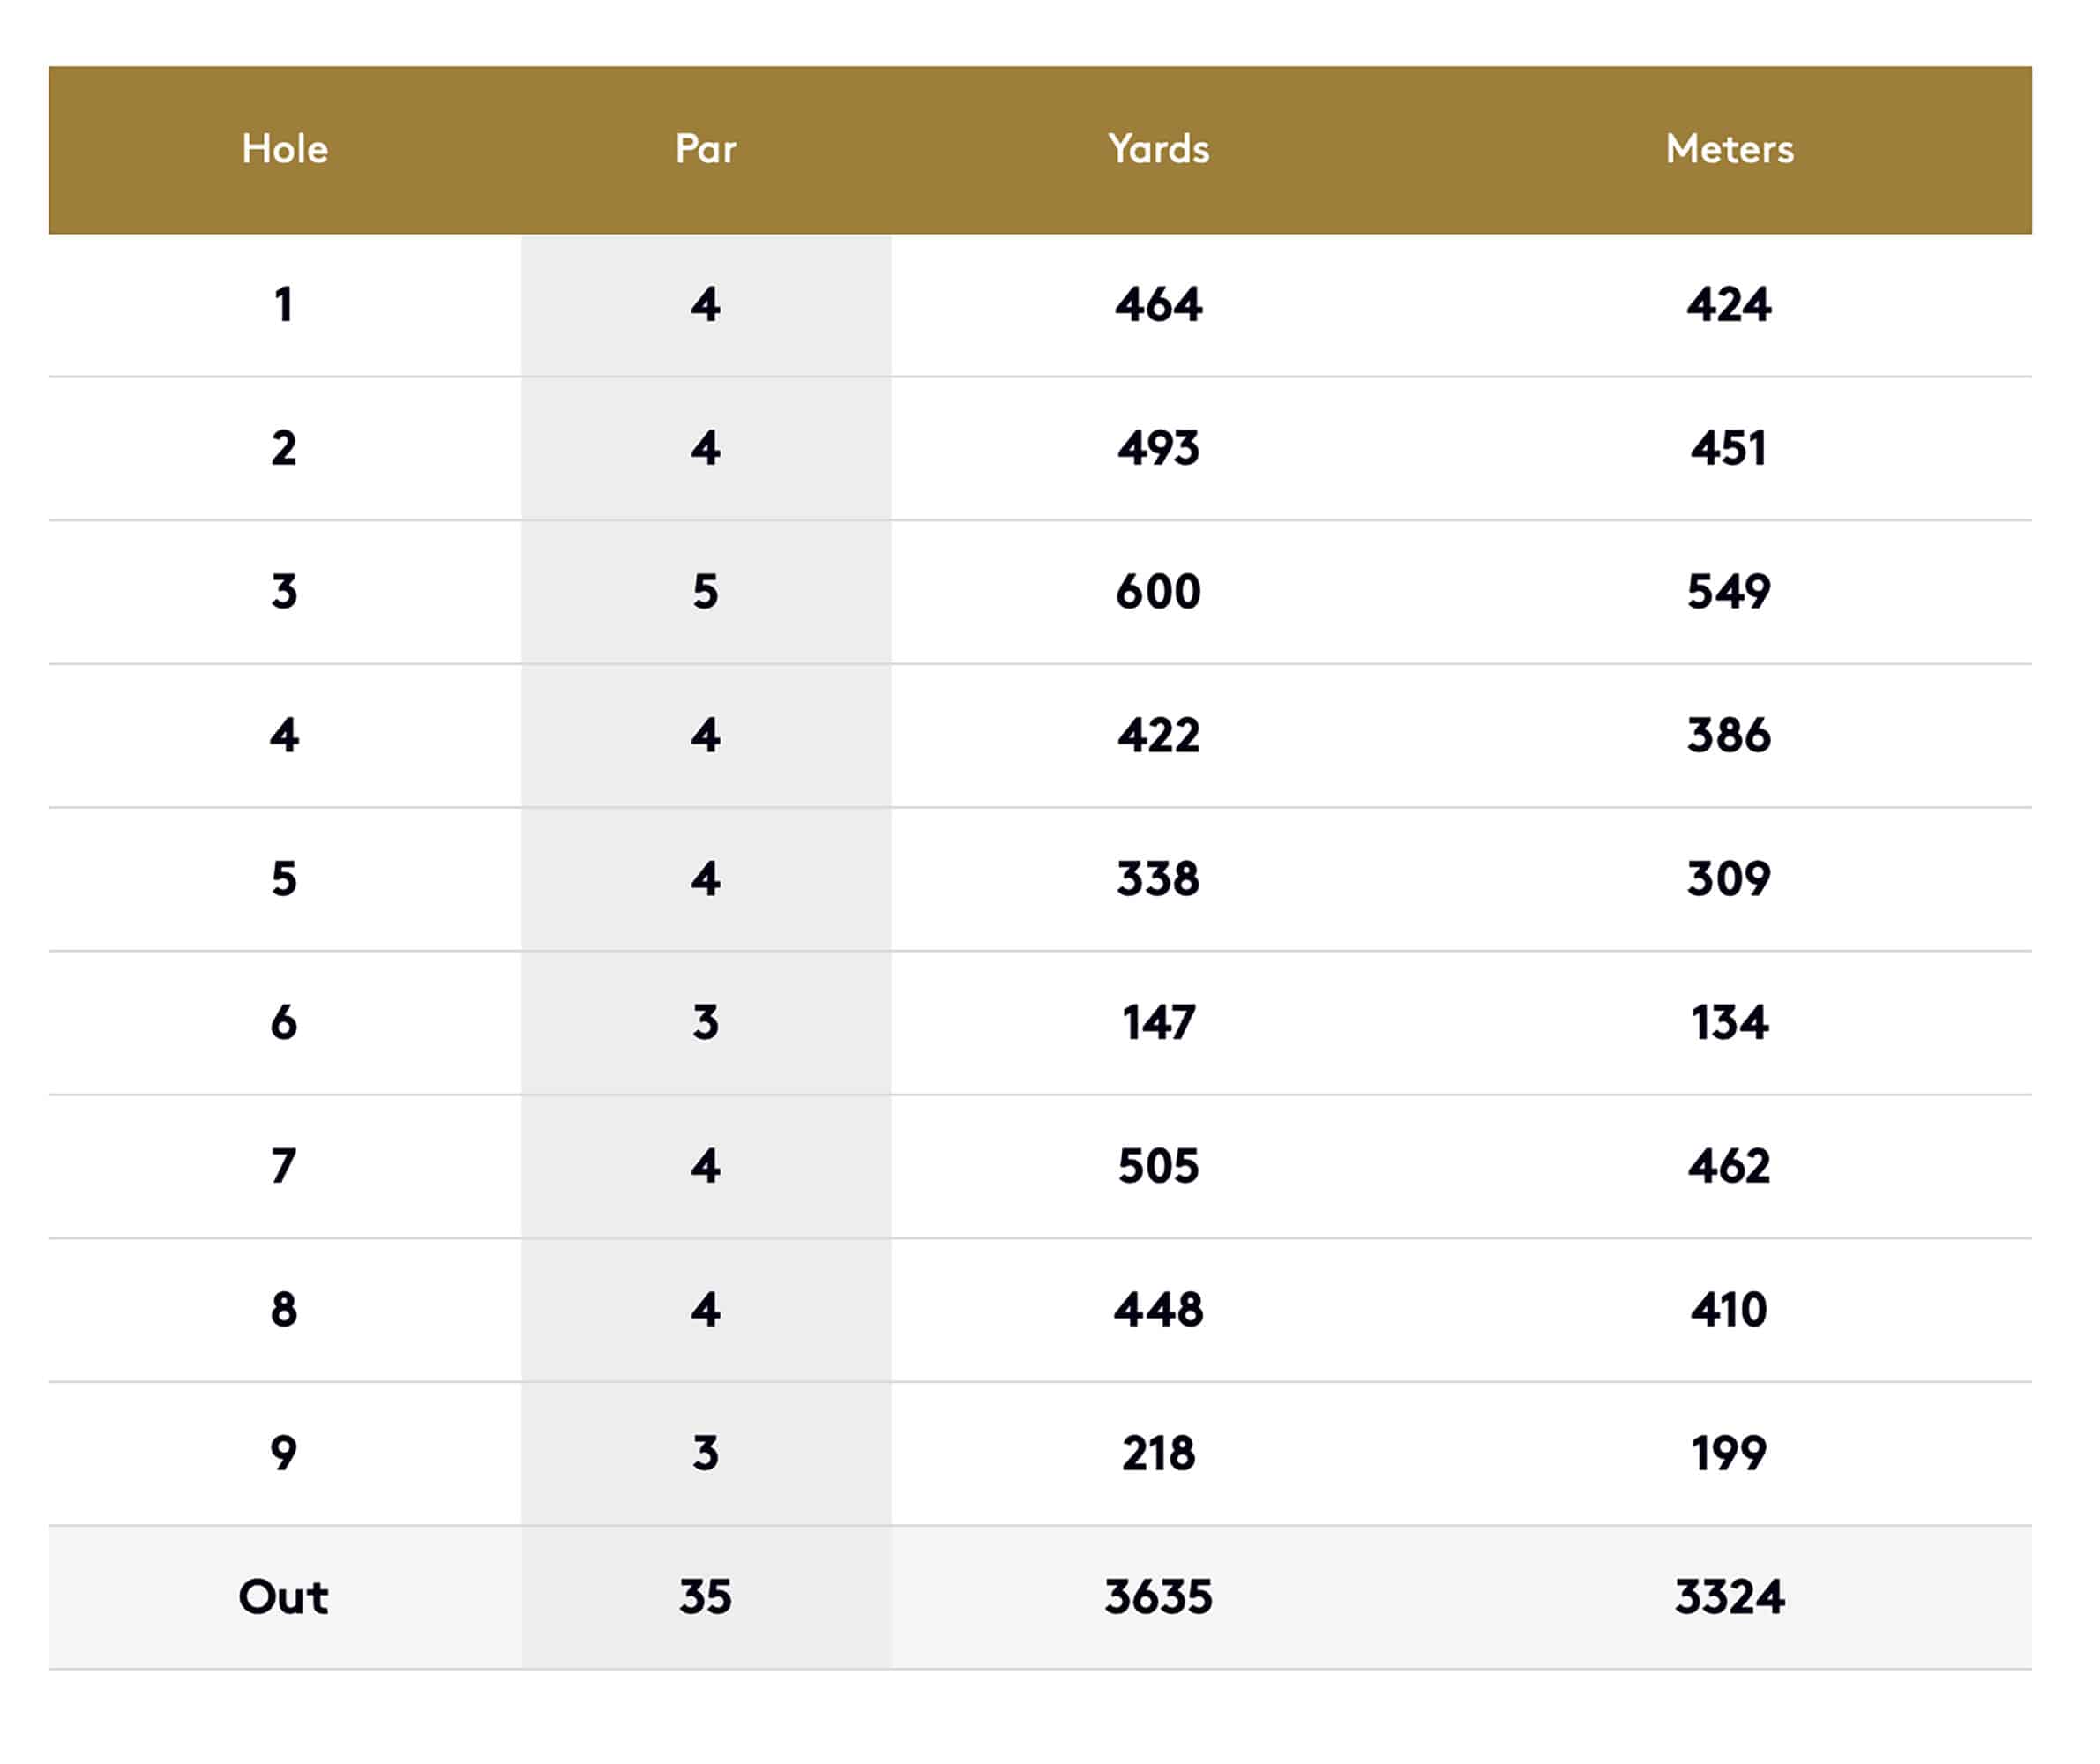Image resolution: width=2100 pixels, height=1764 pixels.
Task: Select the 3635 total yards value
Action: tap(1159, 1598)
